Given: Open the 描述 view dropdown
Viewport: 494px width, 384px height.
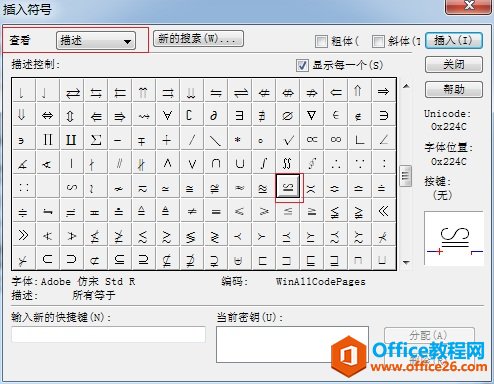Looking at the screenshot, I should coord(96,41).
